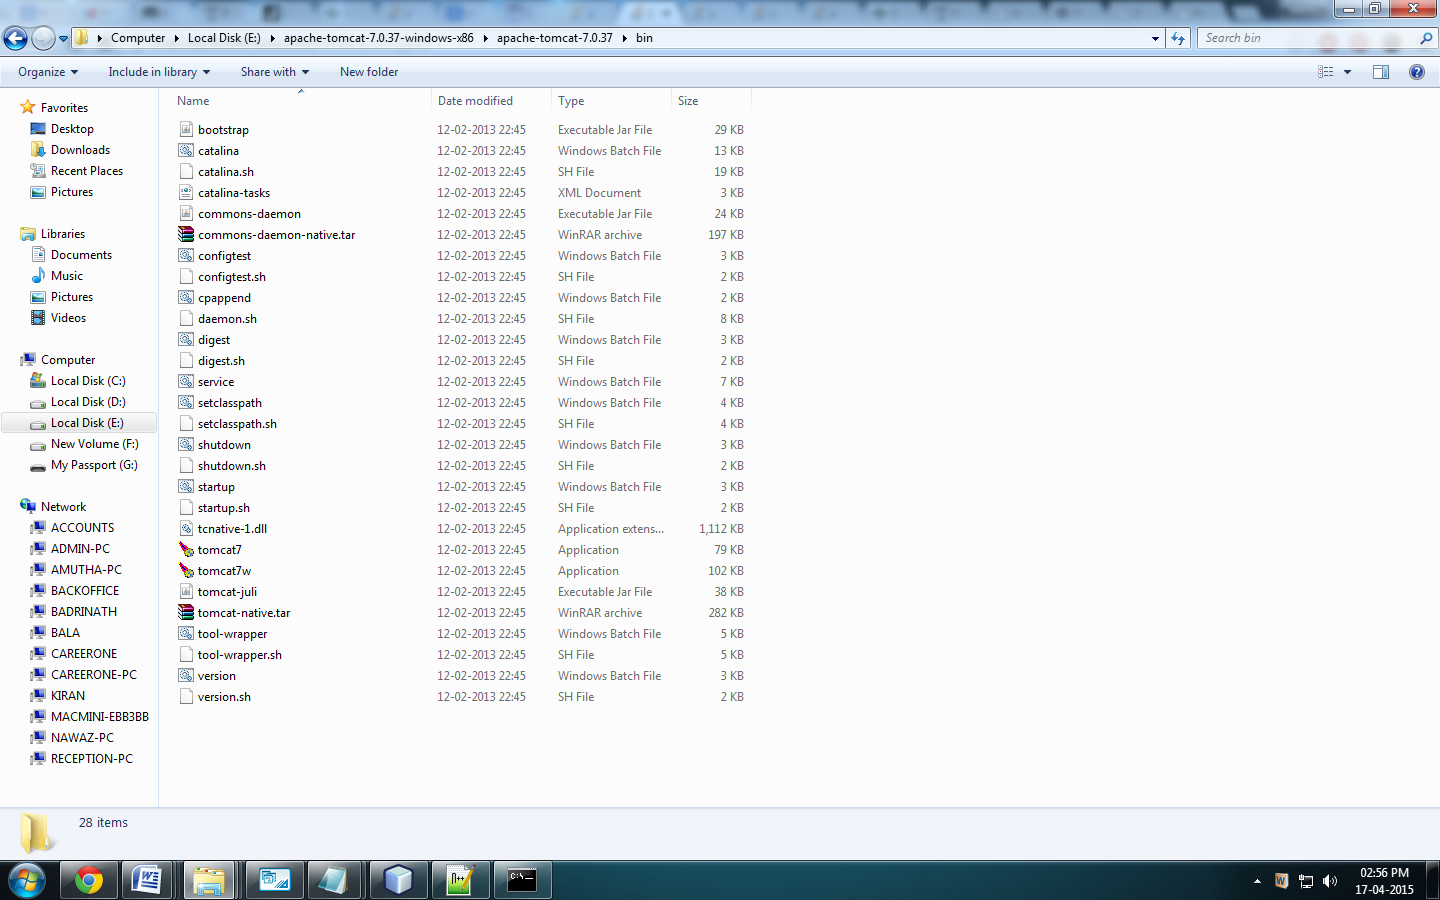This screenshot has height=900, width=1440.
Task: Select the commons-daemon-native.tar archive icon
Action: pyautogui.click(x=186, y=235)
